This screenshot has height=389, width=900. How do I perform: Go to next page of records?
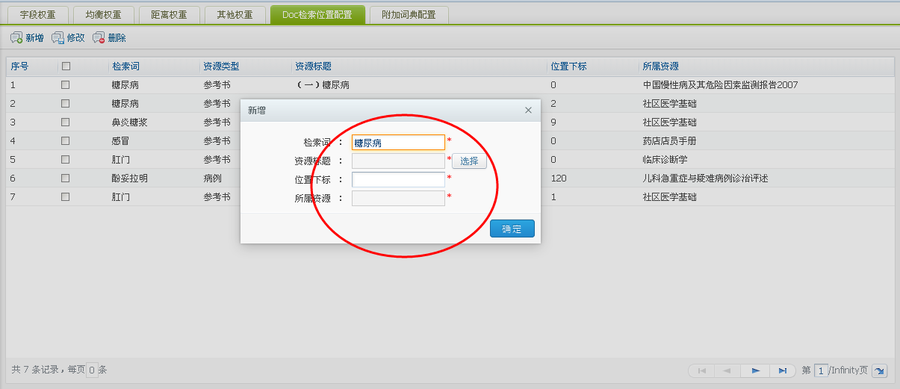pyautogui.click(x=755, y=371)
